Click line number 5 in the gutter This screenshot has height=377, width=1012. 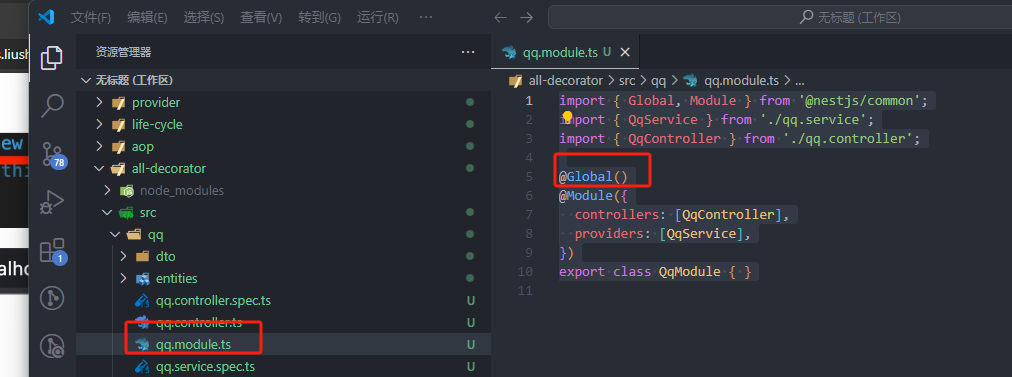coord(529,177)
